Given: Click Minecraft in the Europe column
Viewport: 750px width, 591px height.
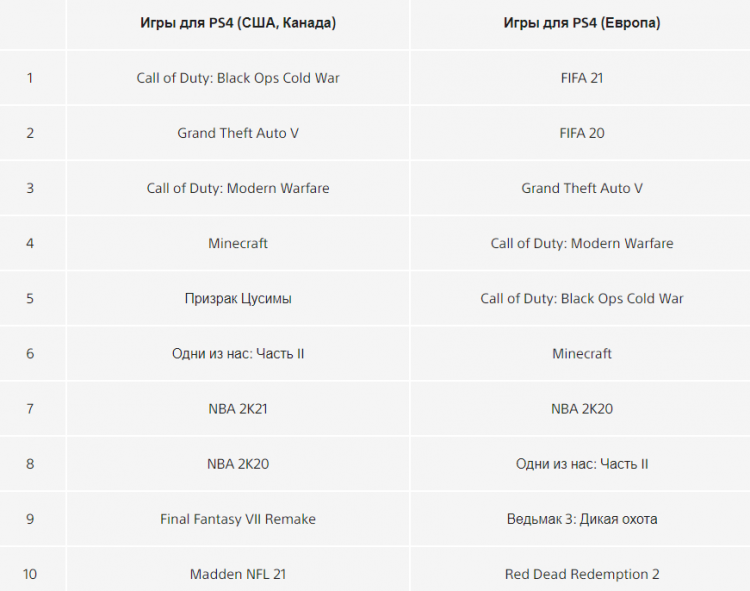Looking at the screenshot, I should click(x=582, y=354).
